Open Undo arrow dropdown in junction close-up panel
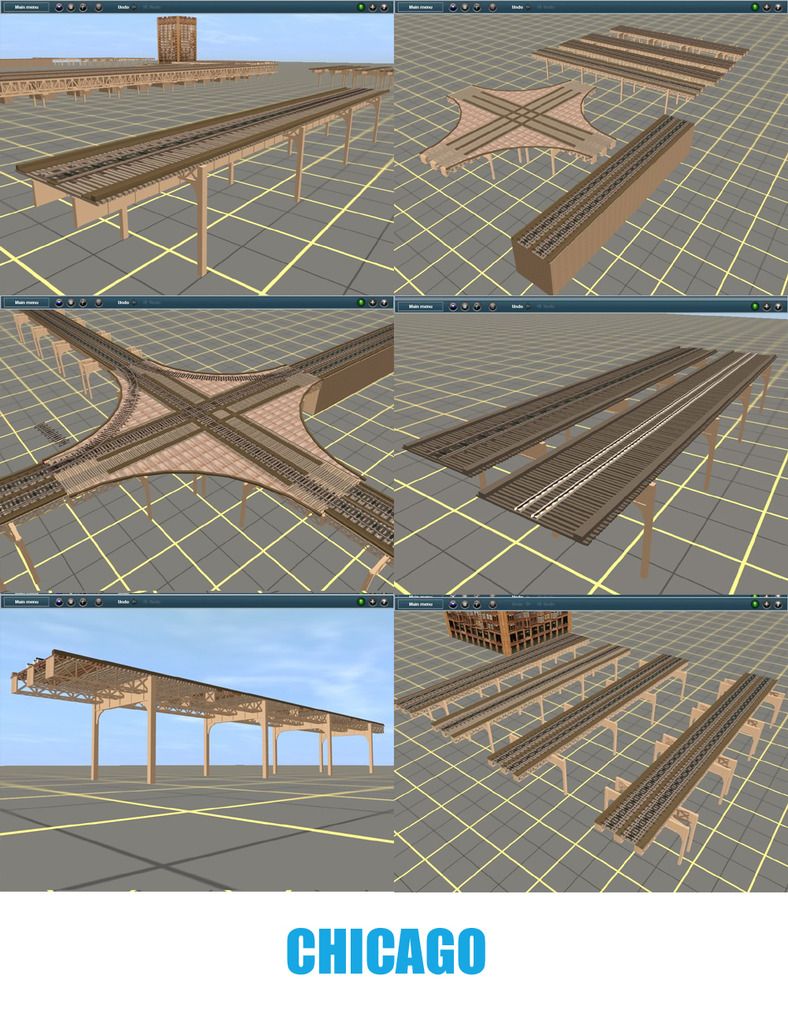 134,303
